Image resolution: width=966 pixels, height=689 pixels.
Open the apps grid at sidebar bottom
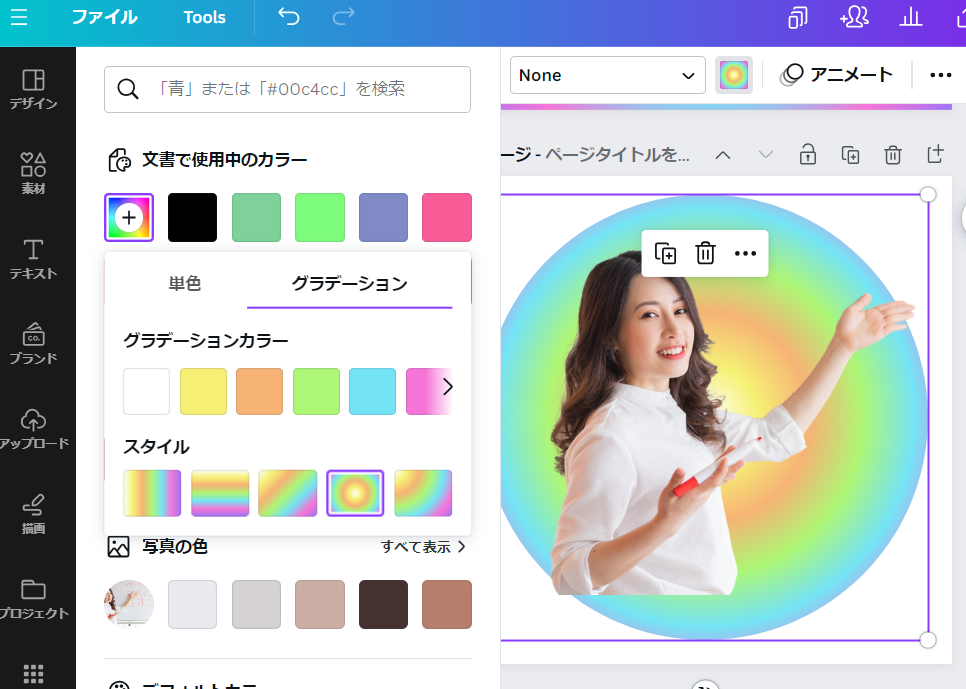(33, 674)
